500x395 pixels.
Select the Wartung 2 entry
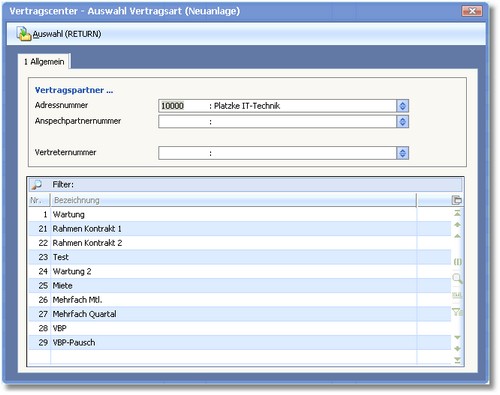coord(240,271)
